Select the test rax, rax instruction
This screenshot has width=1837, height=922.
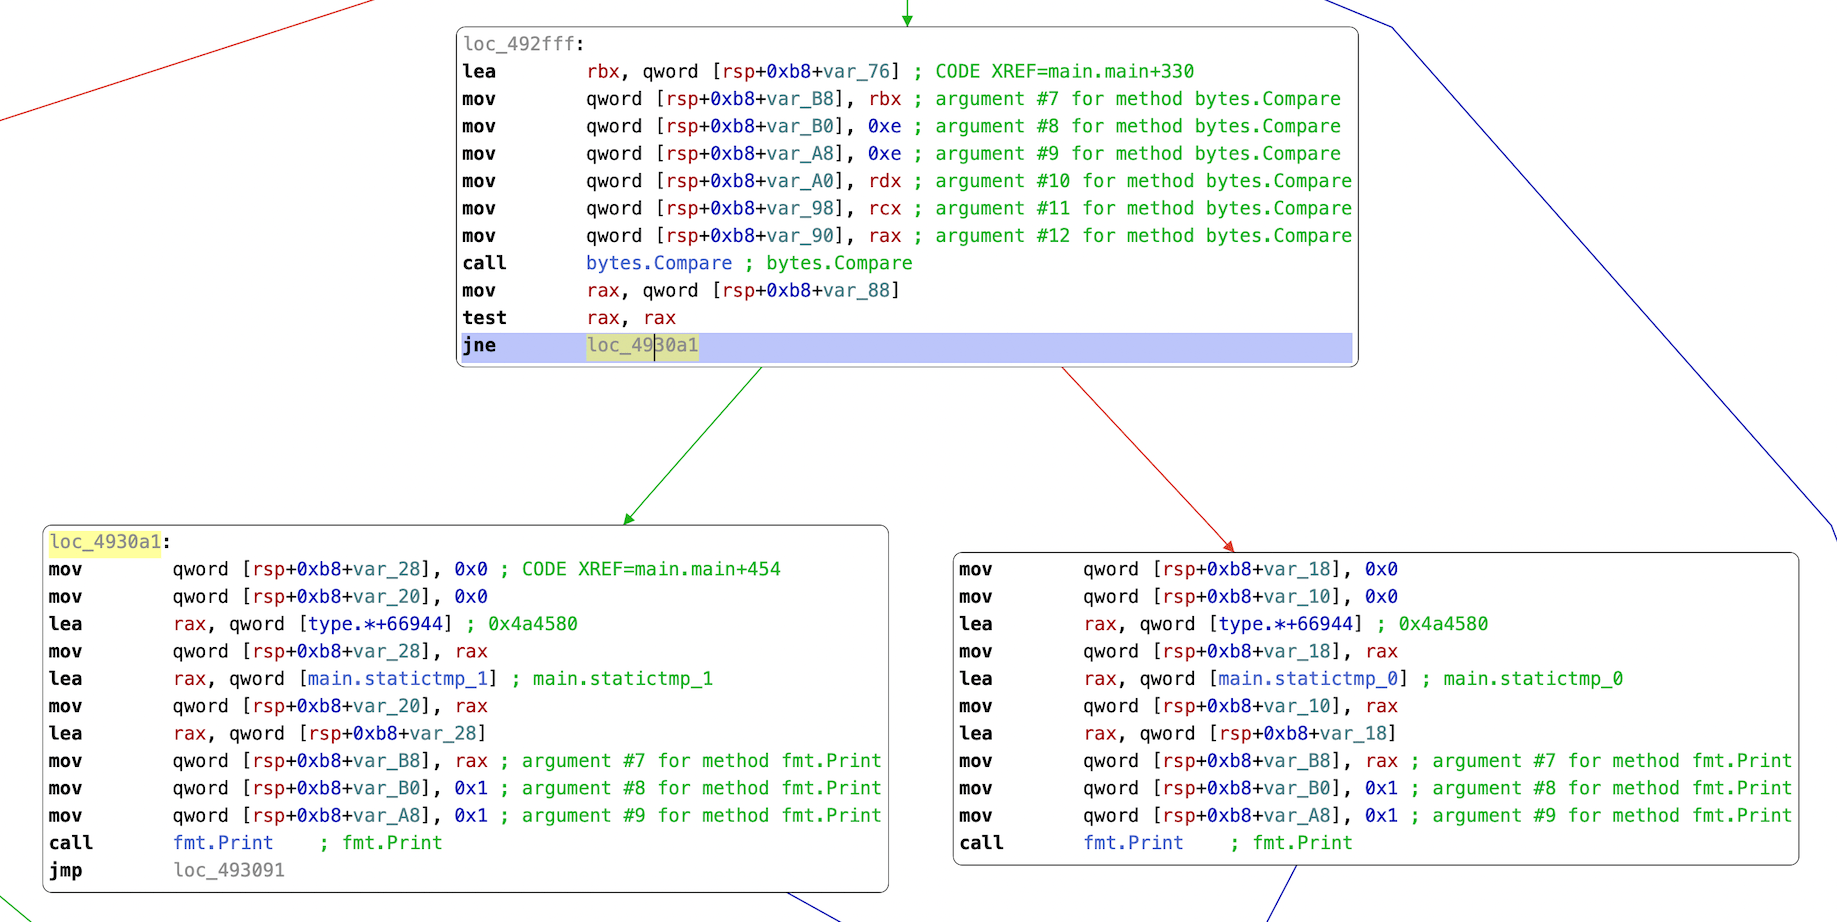tap(568, 318)
